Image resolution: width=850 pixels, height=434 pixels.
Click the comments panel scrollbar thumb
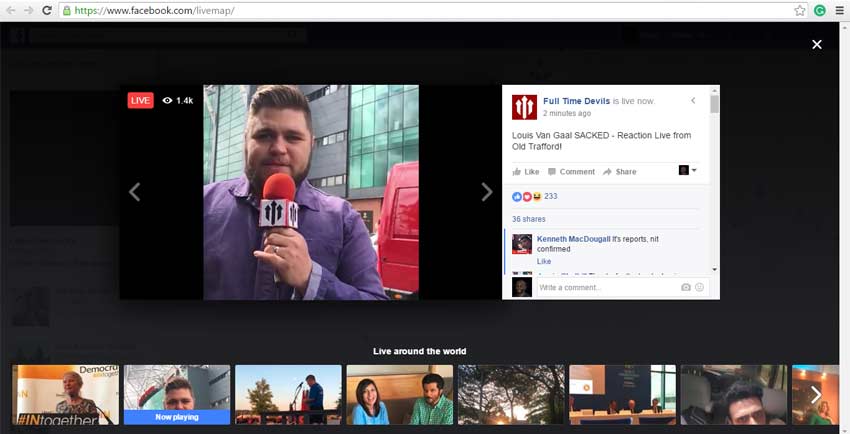(x=714, y=104)
